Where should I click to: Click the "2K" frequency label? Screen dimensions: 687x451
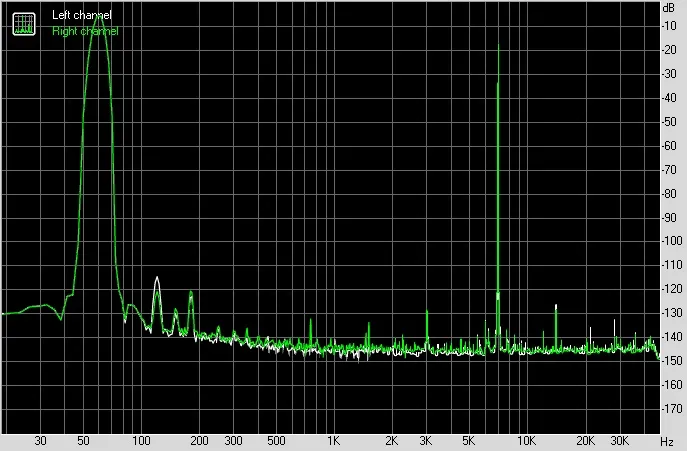pyautogui.click(x=392, y=441)
